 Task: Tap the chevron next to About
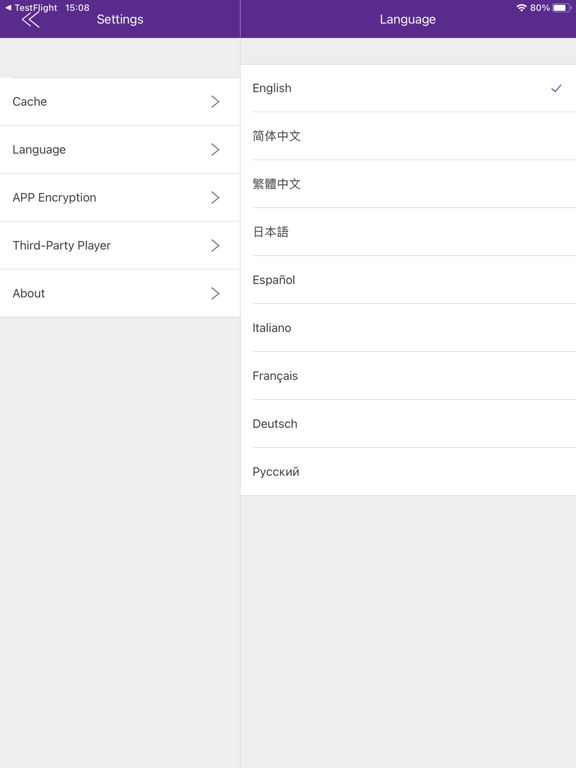click(x=215, y=293)
